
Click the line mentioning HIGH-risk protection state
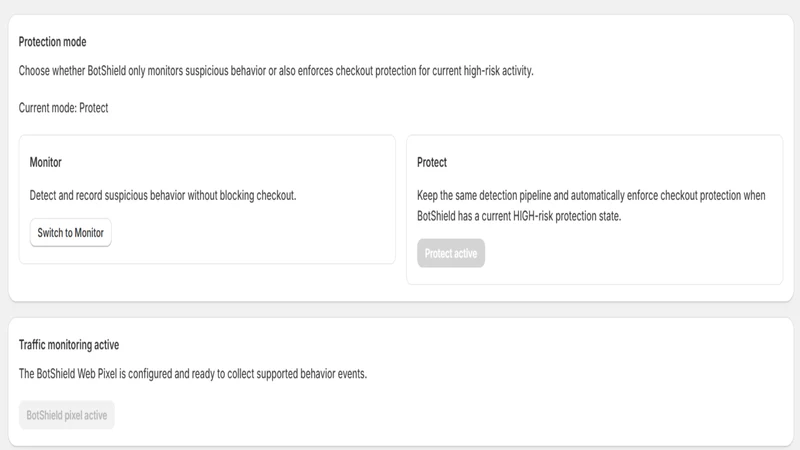[x=519, y=216]
